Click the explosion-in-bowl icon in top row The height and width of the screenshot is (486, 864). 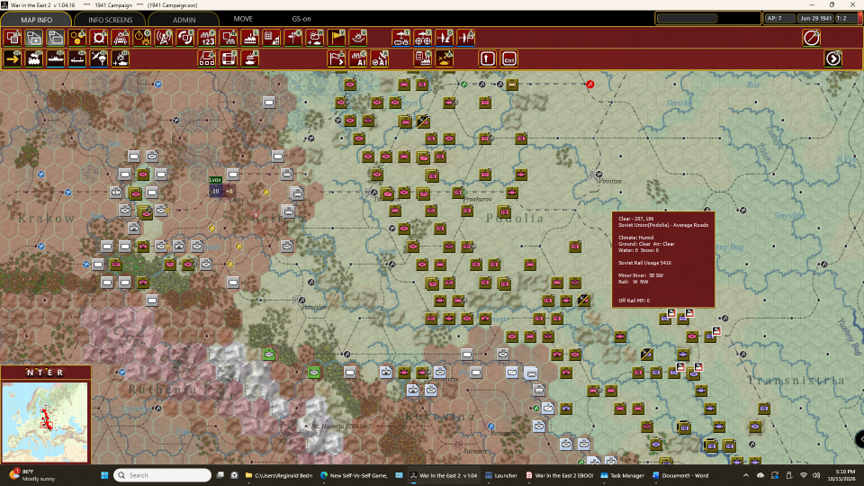pos(358,38)
